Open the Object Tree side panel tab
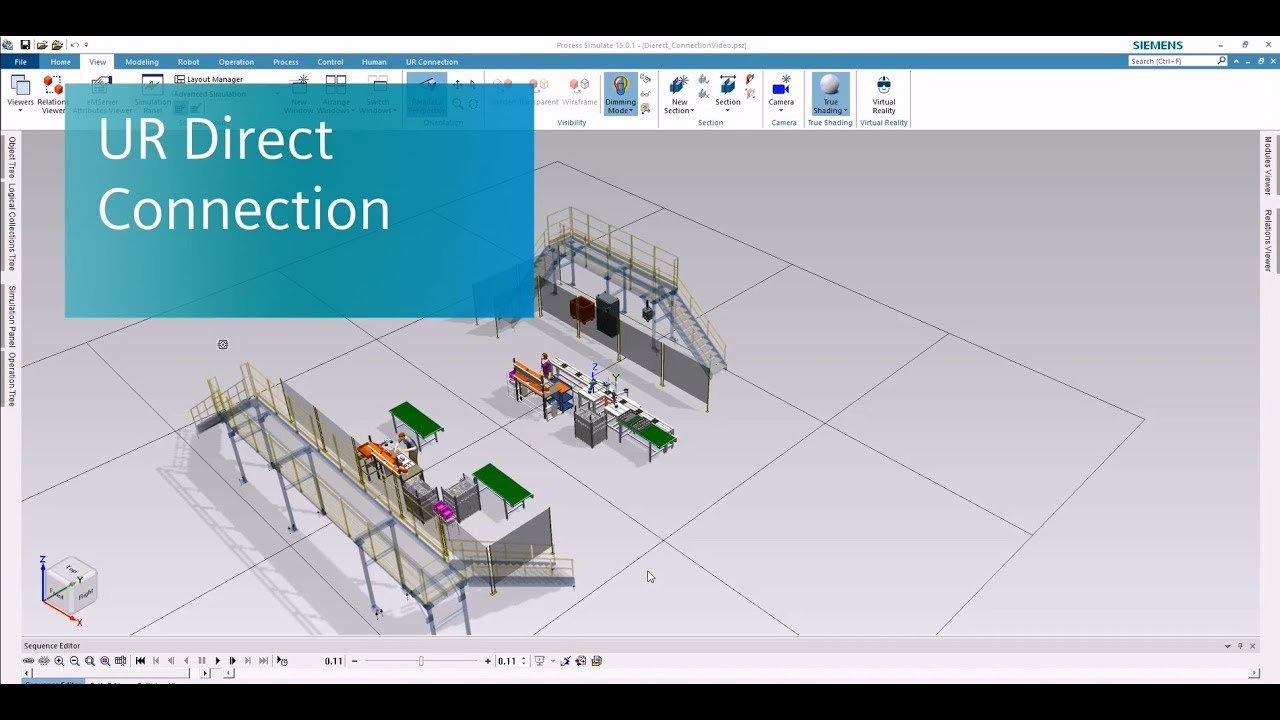Viewport: 1280px width, 720px height. [12, 157]
